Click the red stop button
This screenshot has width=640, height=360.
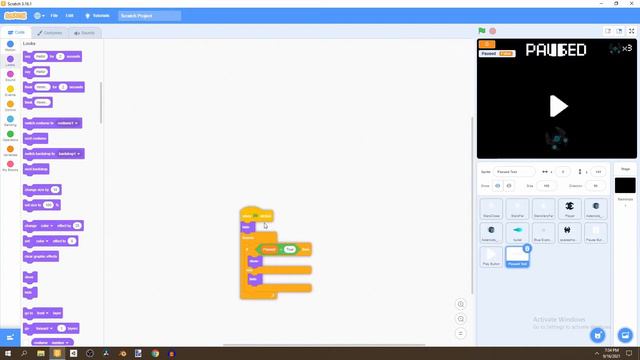493,31
